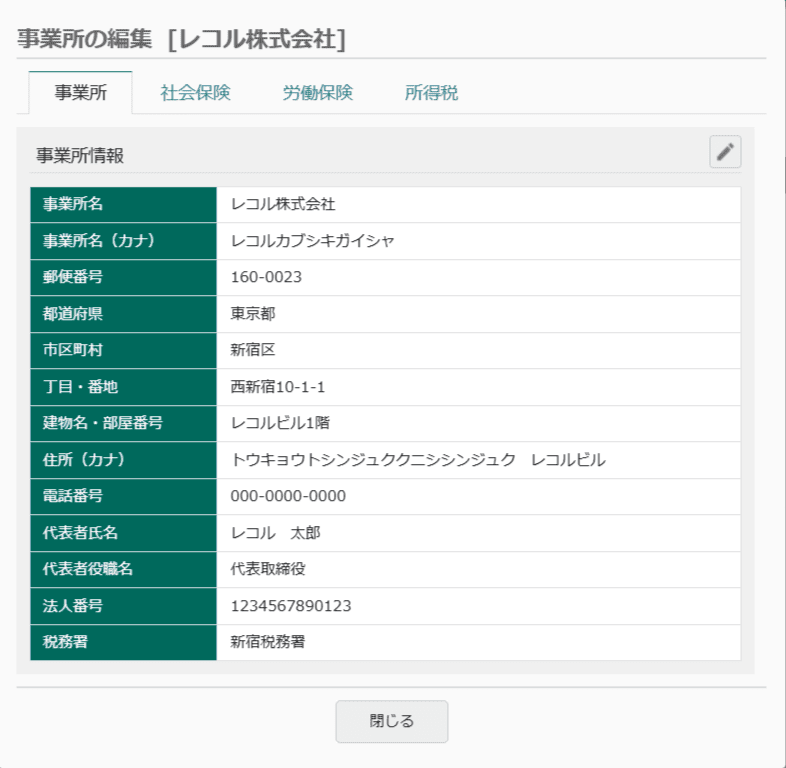This screenshot has height=768, width=786.
Task: Click the 事業所情報 section heading
Action: pos(80,156)
